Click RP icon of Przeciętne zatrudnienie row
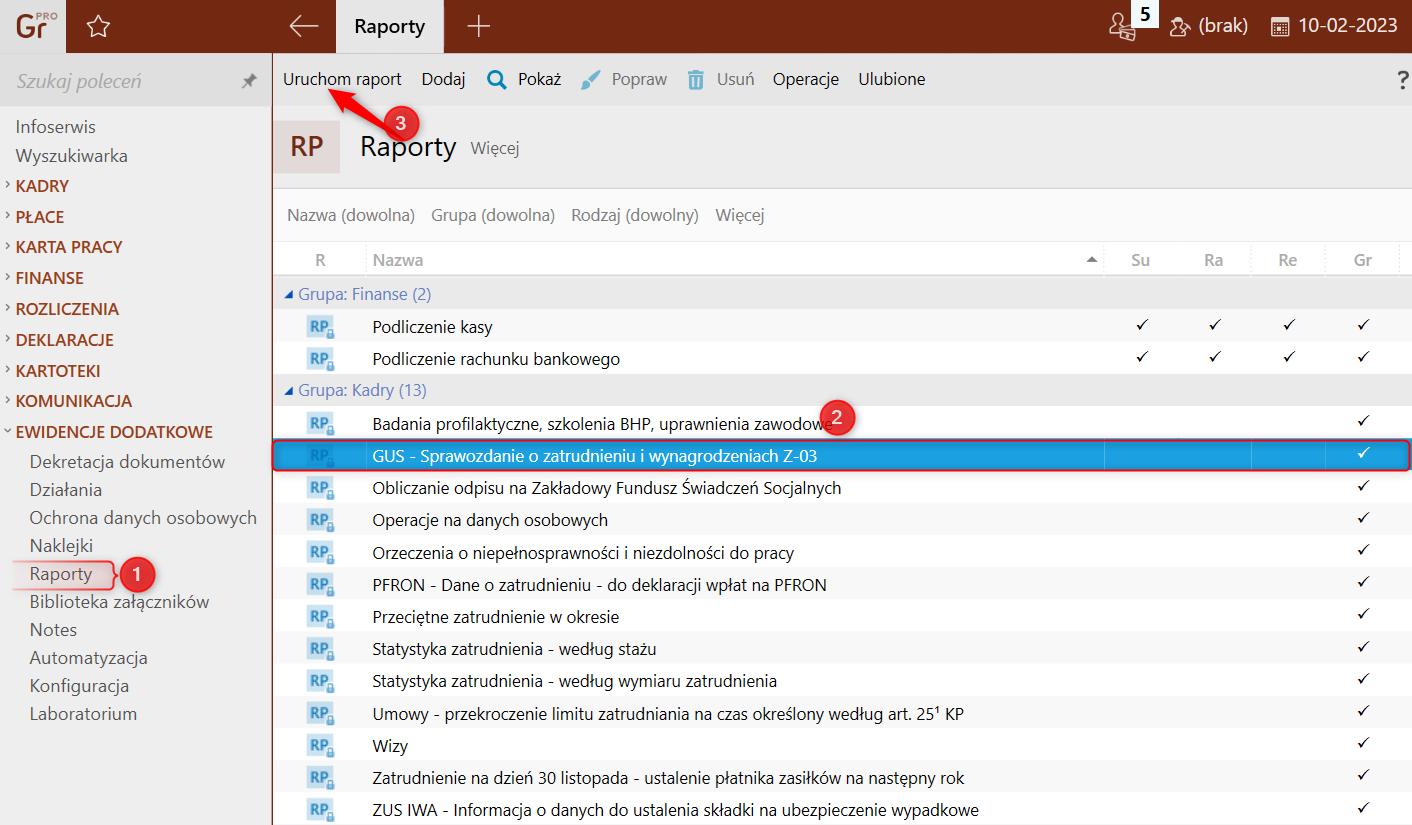Screen dimensions: 1412x825 tap(320, 617)
